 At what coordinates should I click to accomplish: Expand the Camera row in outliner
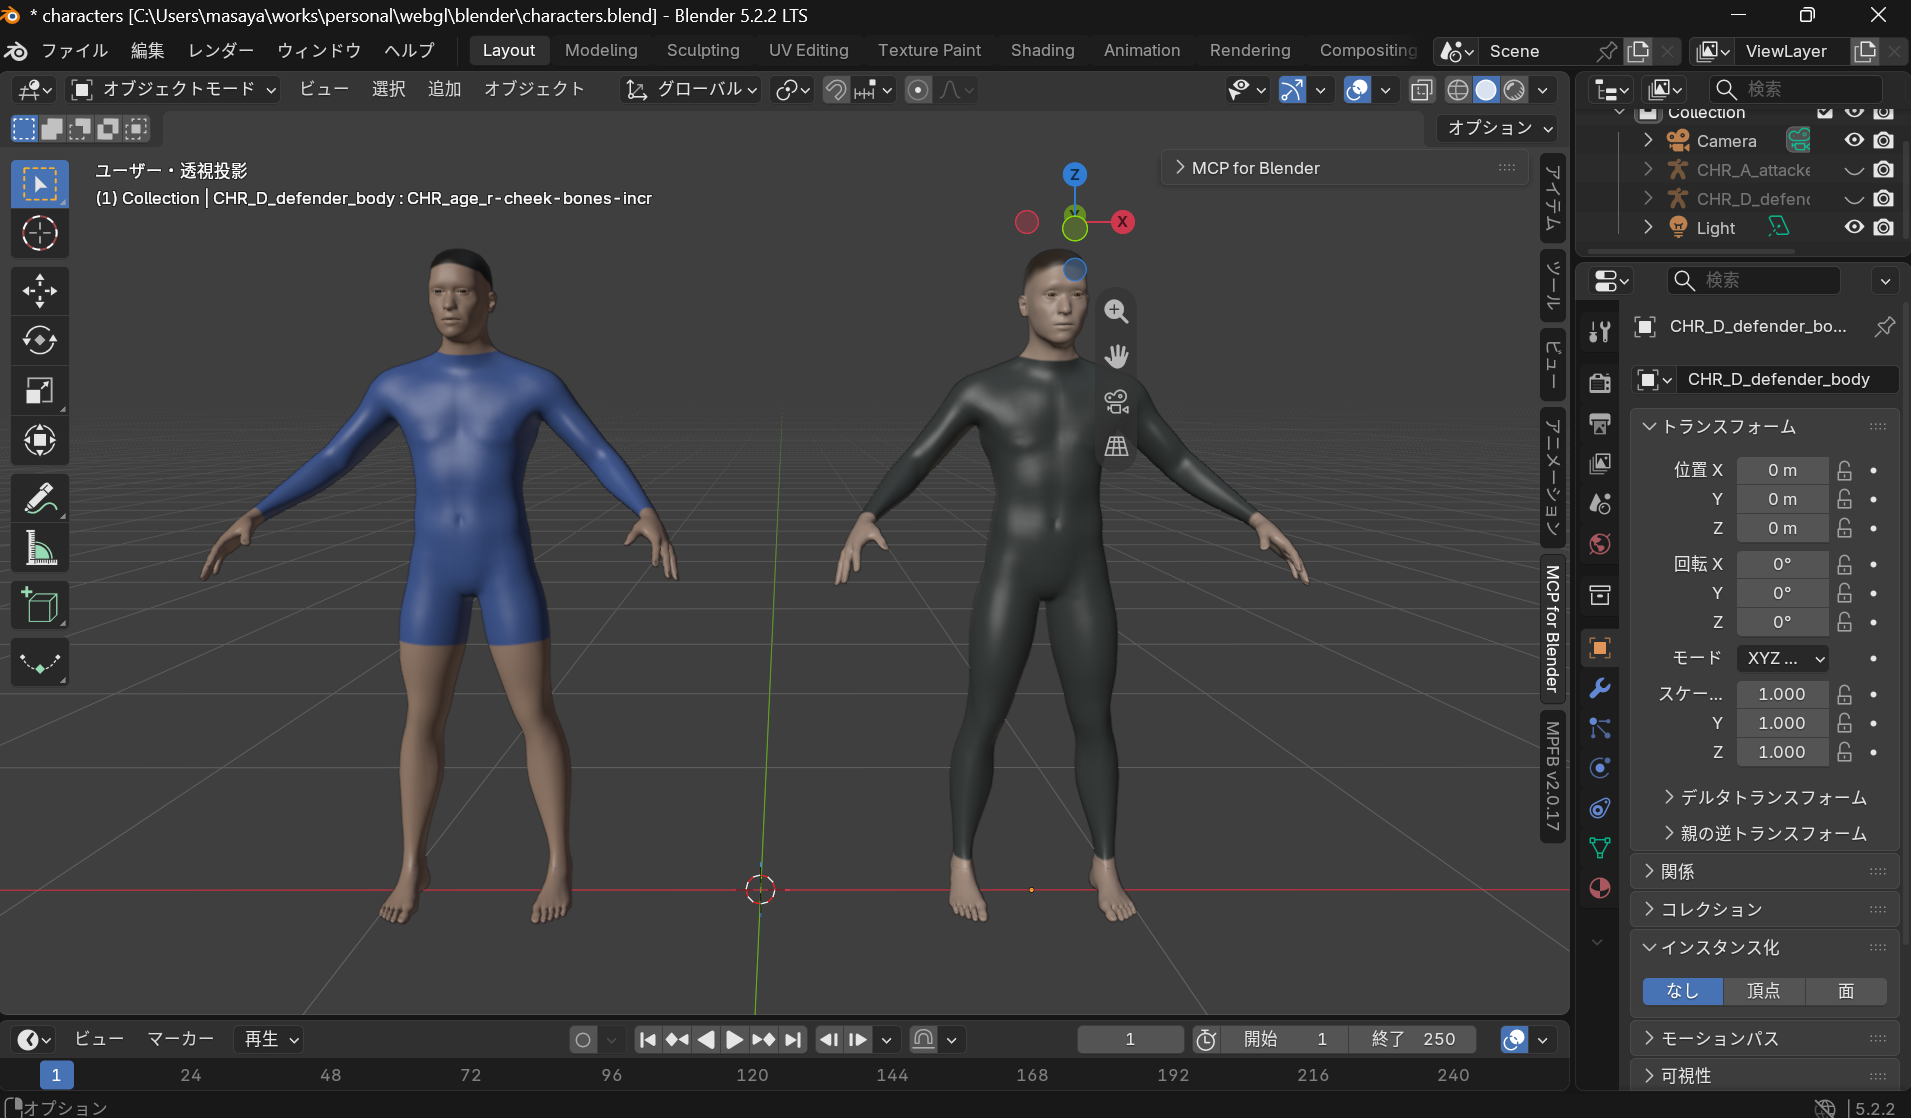1648,141
